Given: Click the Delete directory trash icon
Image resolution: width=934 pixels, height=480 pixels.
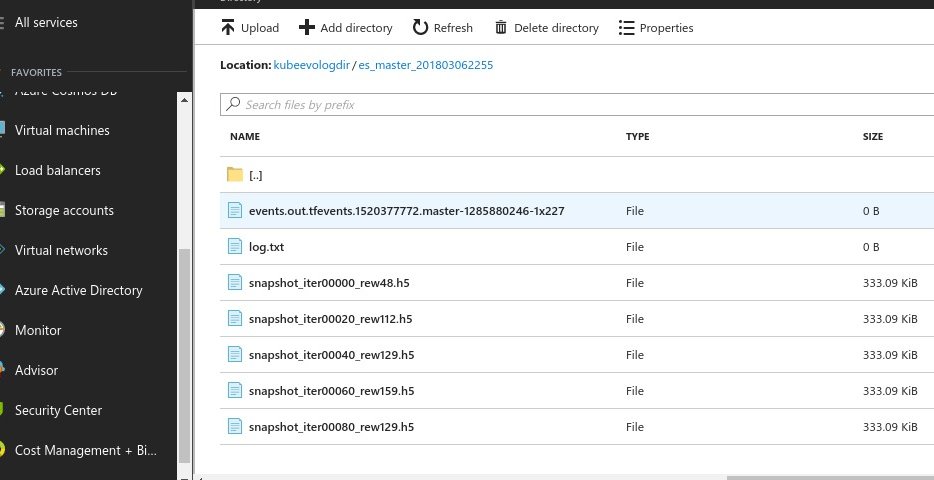Looking at the screenshot, I should (501, 27).
